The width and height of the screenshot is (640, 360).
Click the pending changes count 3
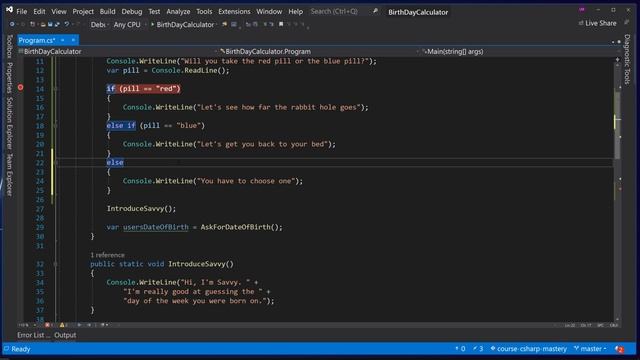[x=478, y=349]
